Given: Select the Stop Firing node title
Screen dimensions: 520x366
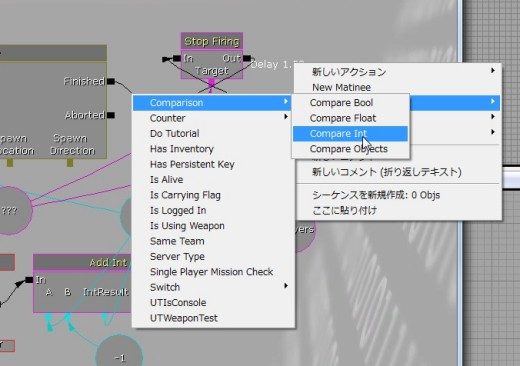Looking at the screenshot, I should point(212,42).
